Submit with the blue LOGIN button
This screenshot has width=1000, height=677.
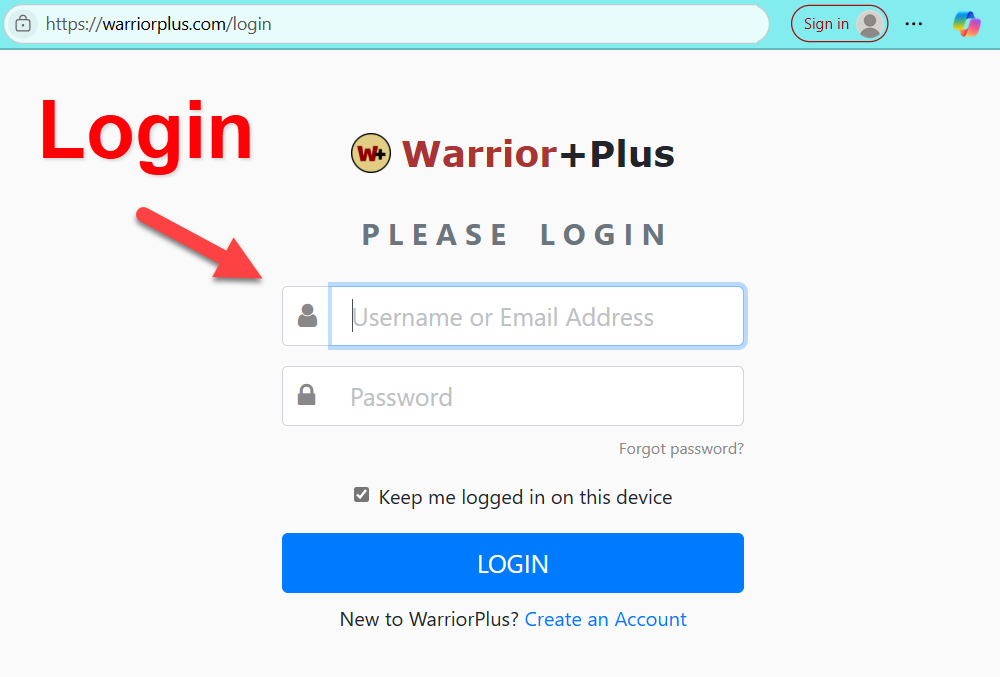click(513, 563)
